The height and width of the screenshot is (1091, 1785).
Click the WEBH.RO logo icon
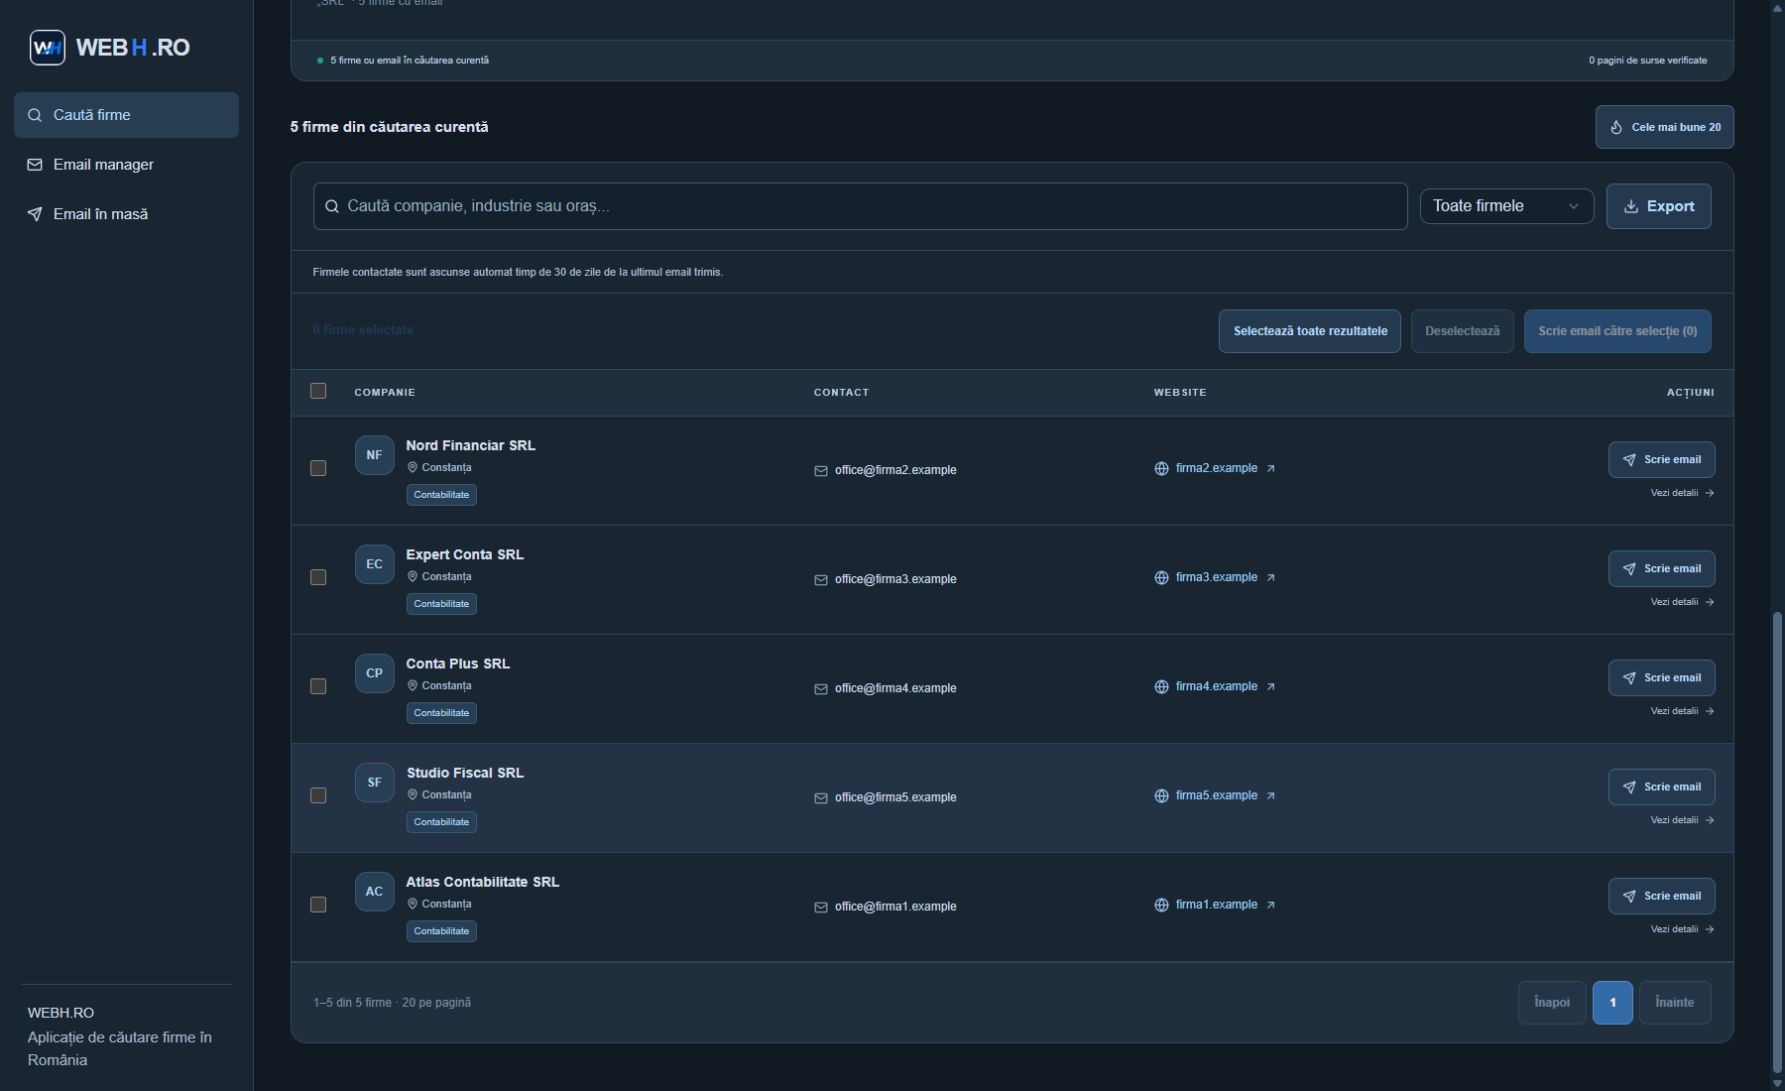[47, 47]
